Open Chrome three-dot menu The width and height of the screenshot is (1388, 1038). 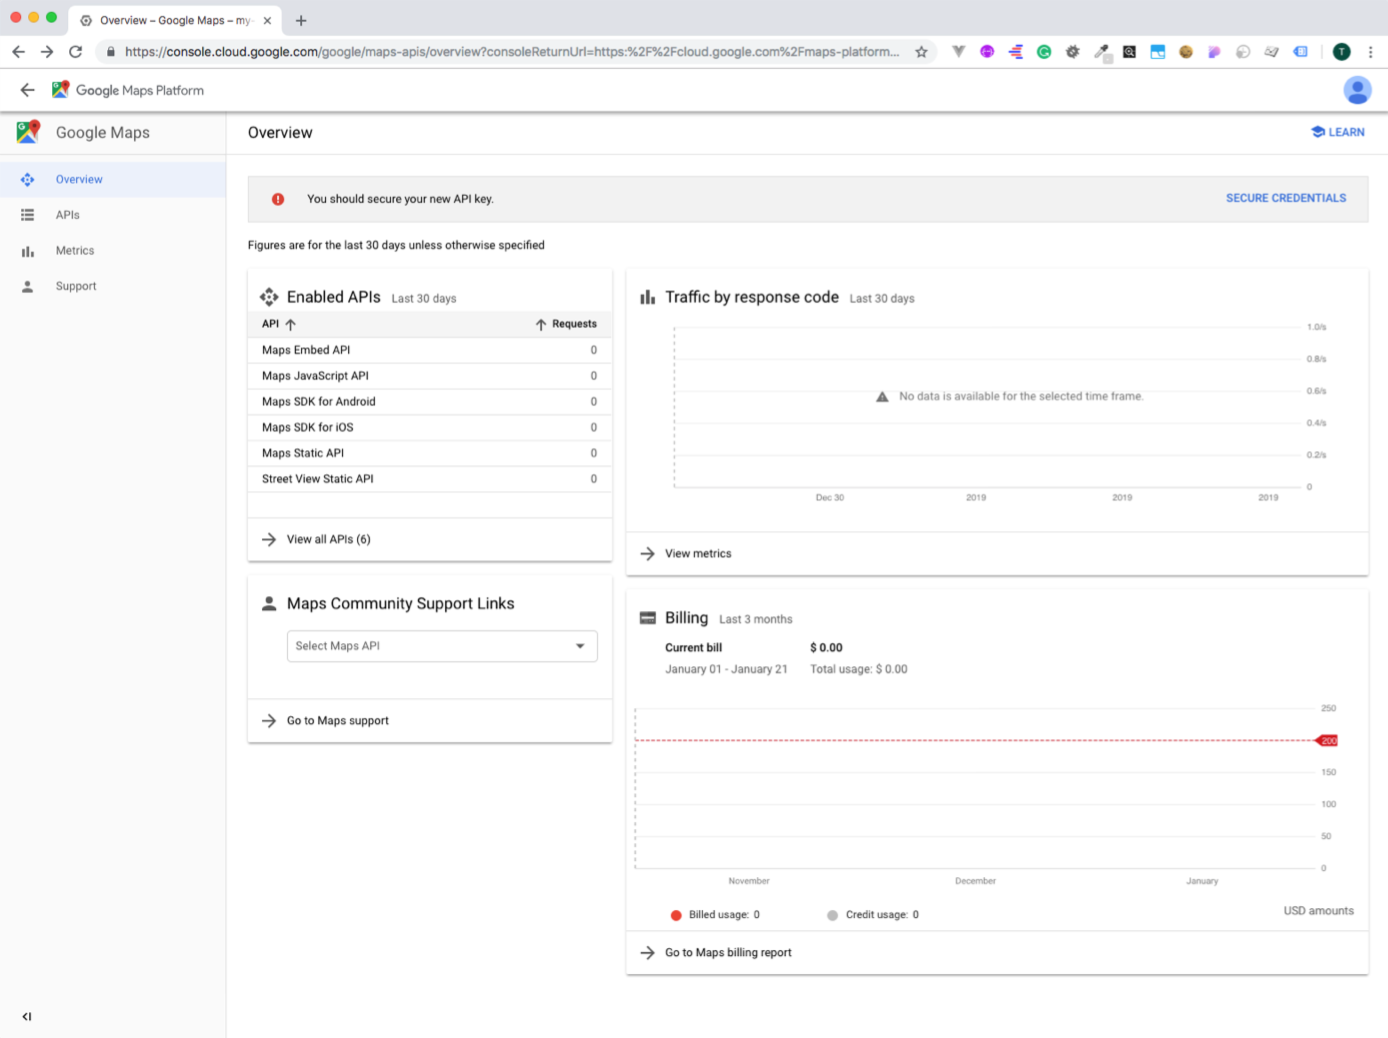tap(1370, 52)
